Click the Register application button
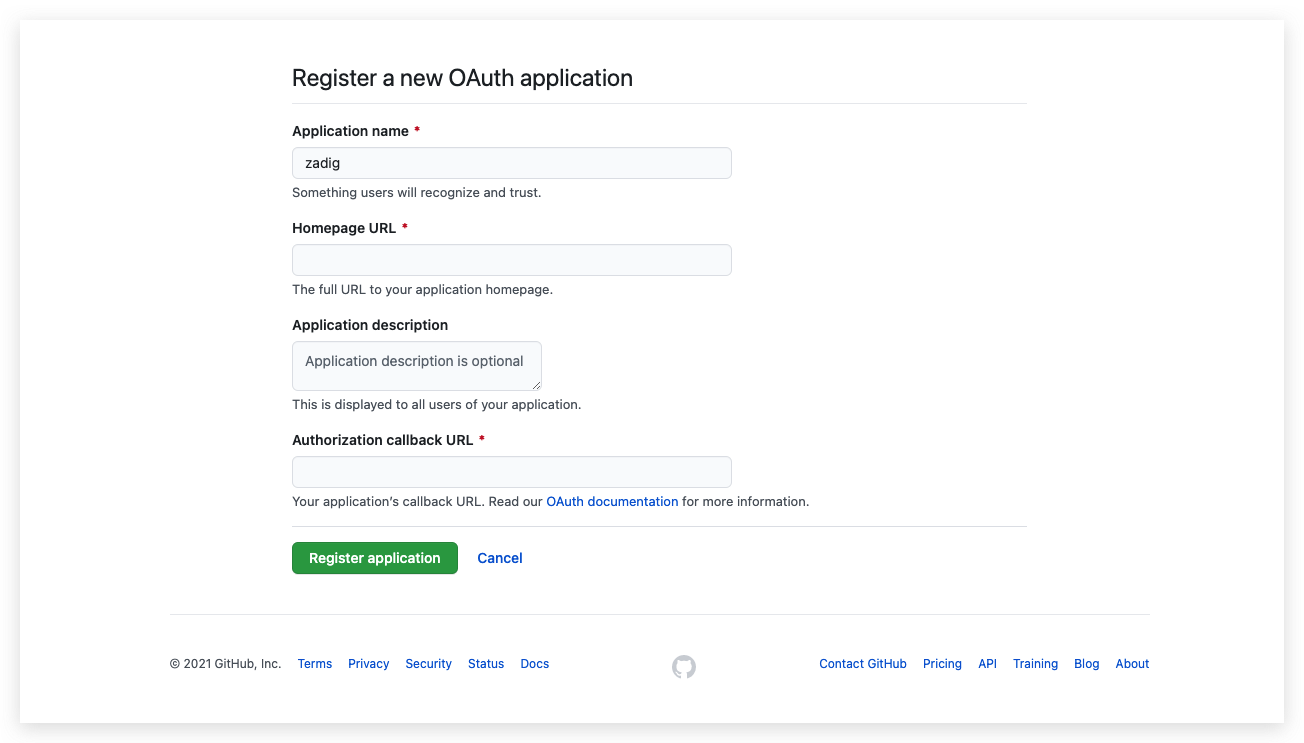 tap(374, 558)
